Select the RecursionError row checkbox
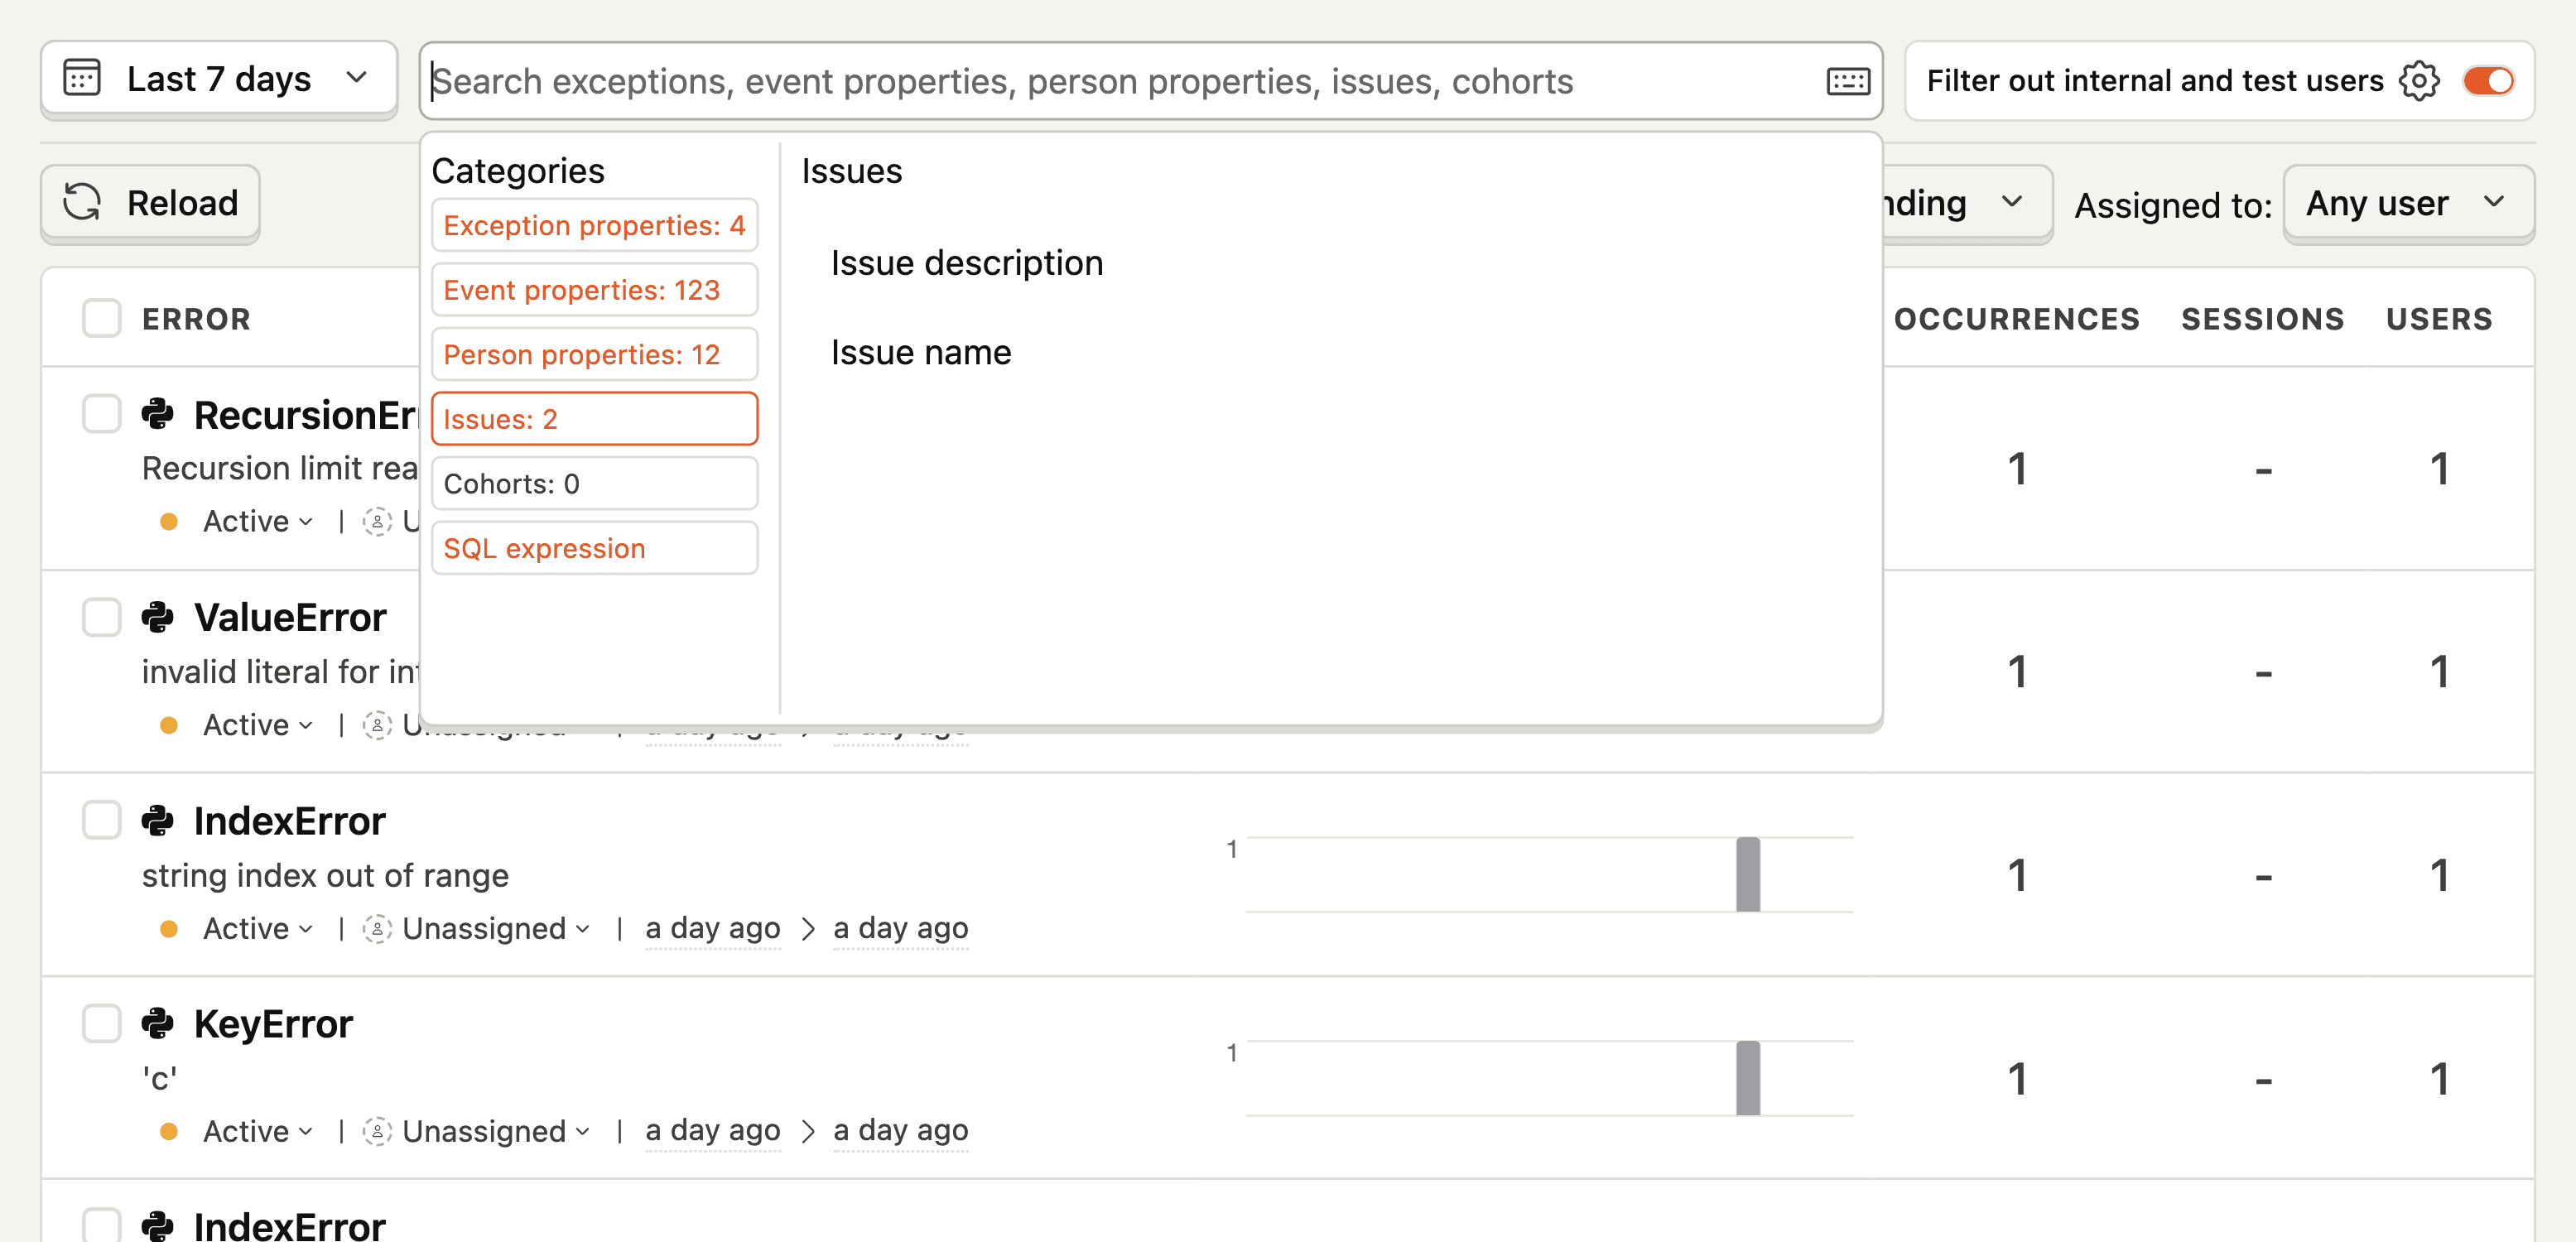 click(x=101, y=413)
